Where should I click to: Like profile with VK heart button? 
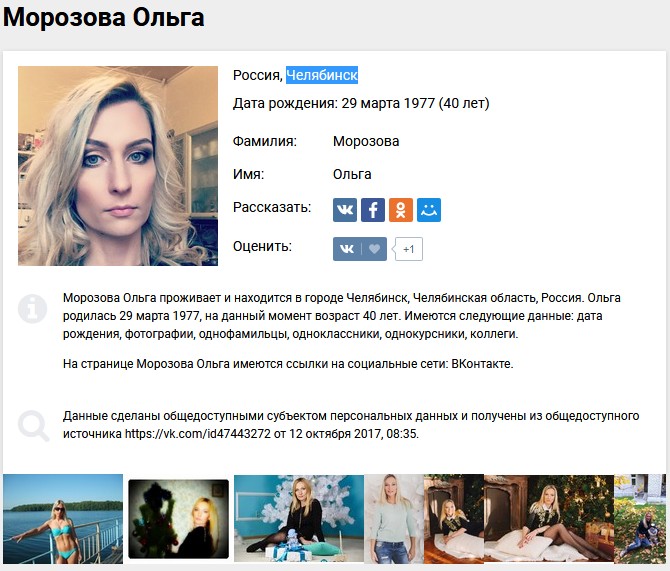pyautogui.click(x=360, y=249)
